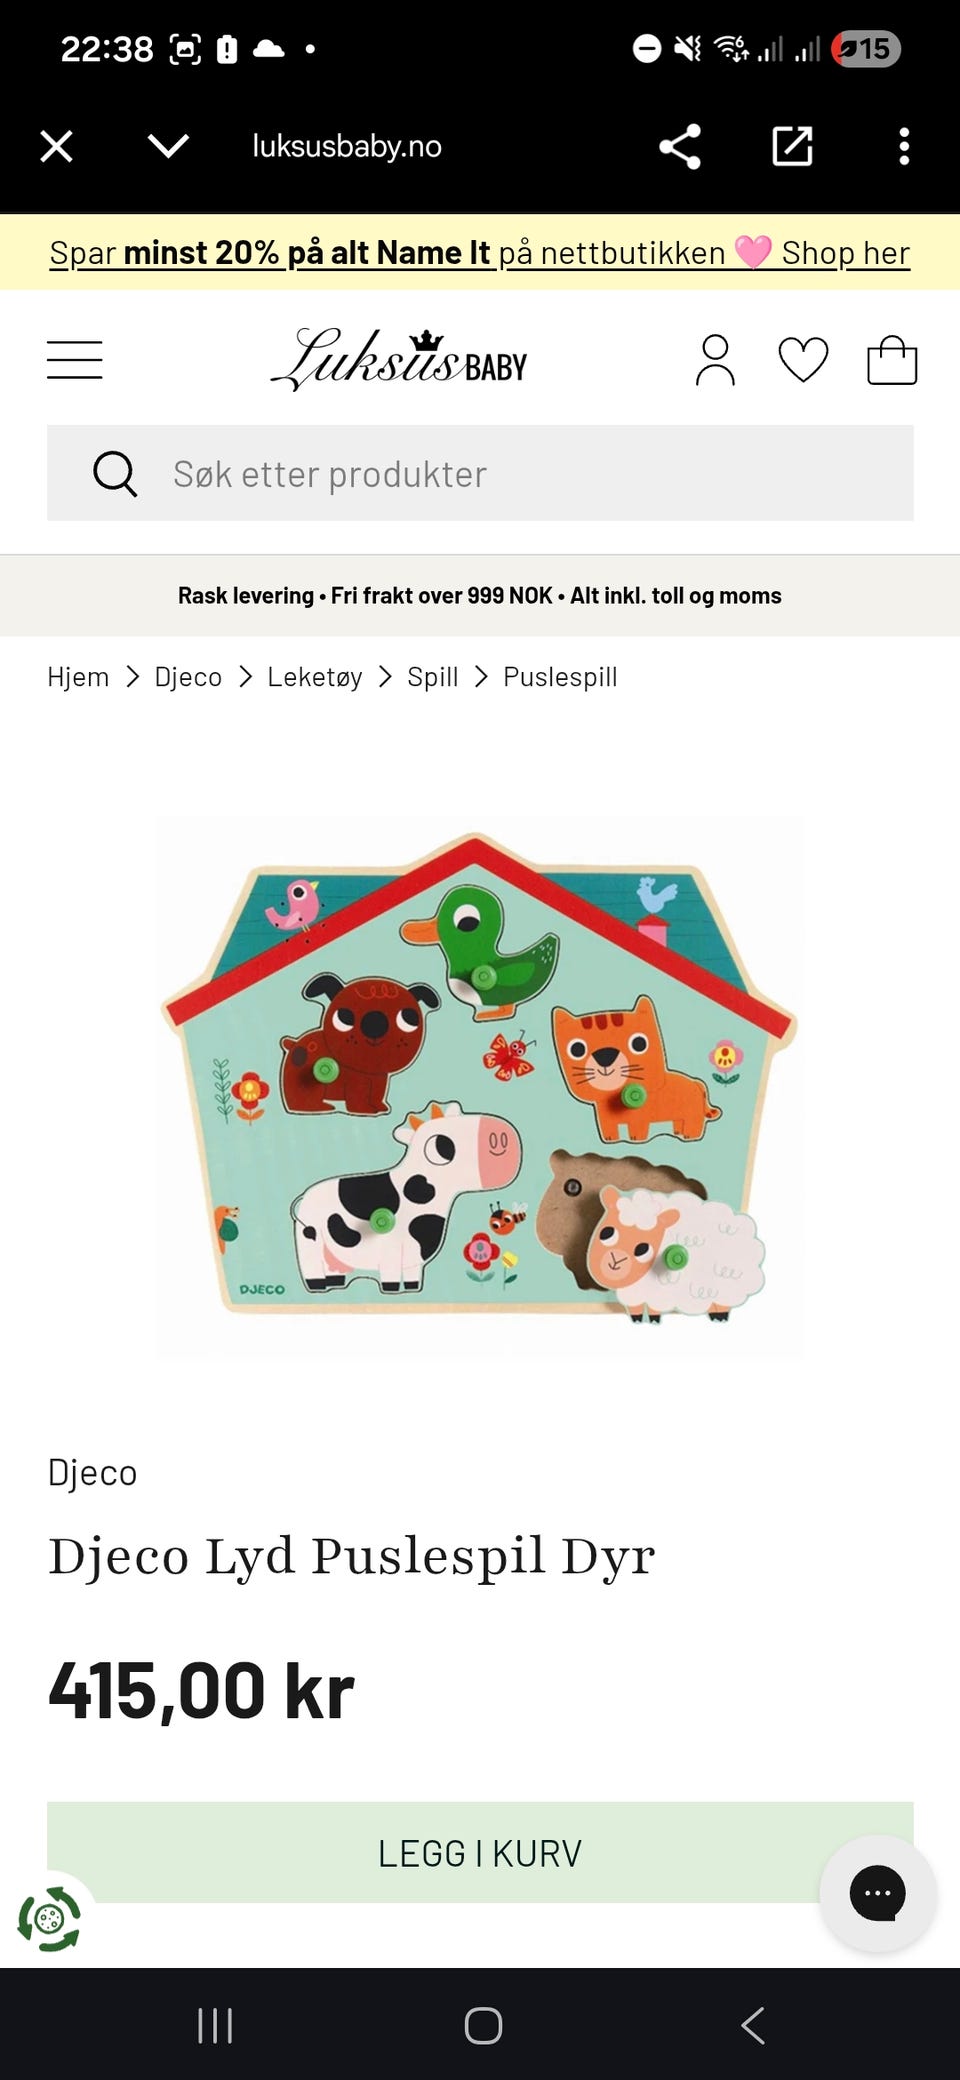Open page in external browser icon

coord(792,146)
